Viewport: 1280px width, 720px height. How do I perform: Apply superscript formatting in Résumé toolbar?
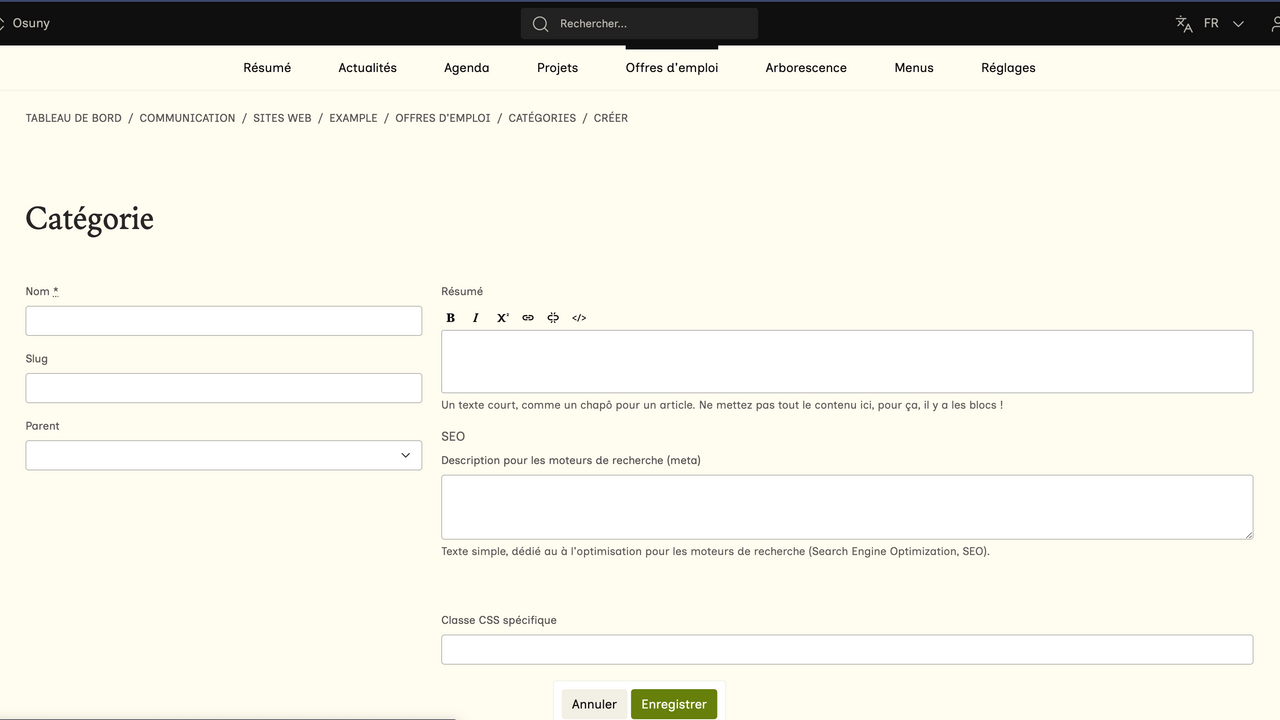pos(503,318)
